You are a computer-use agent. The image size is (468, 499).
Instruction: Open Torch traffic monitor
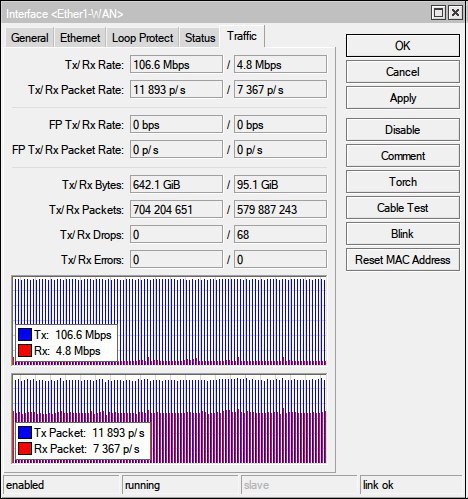[403, 182]
